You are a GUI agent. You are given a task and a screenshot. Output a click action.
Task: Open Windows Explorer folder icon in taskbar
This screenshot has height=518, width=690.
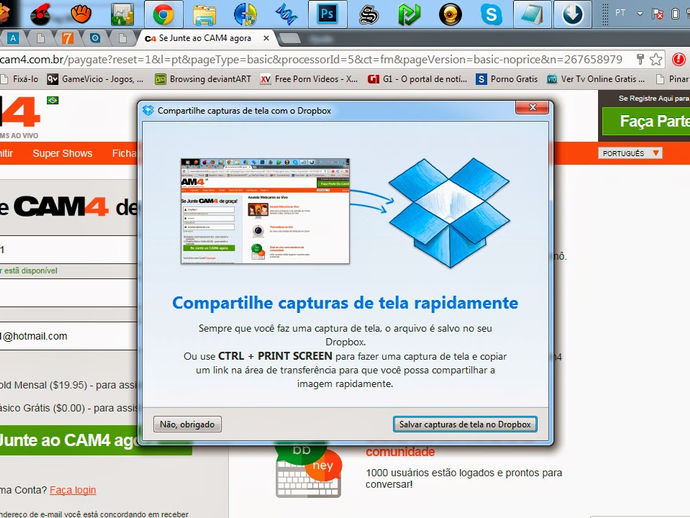204,15
